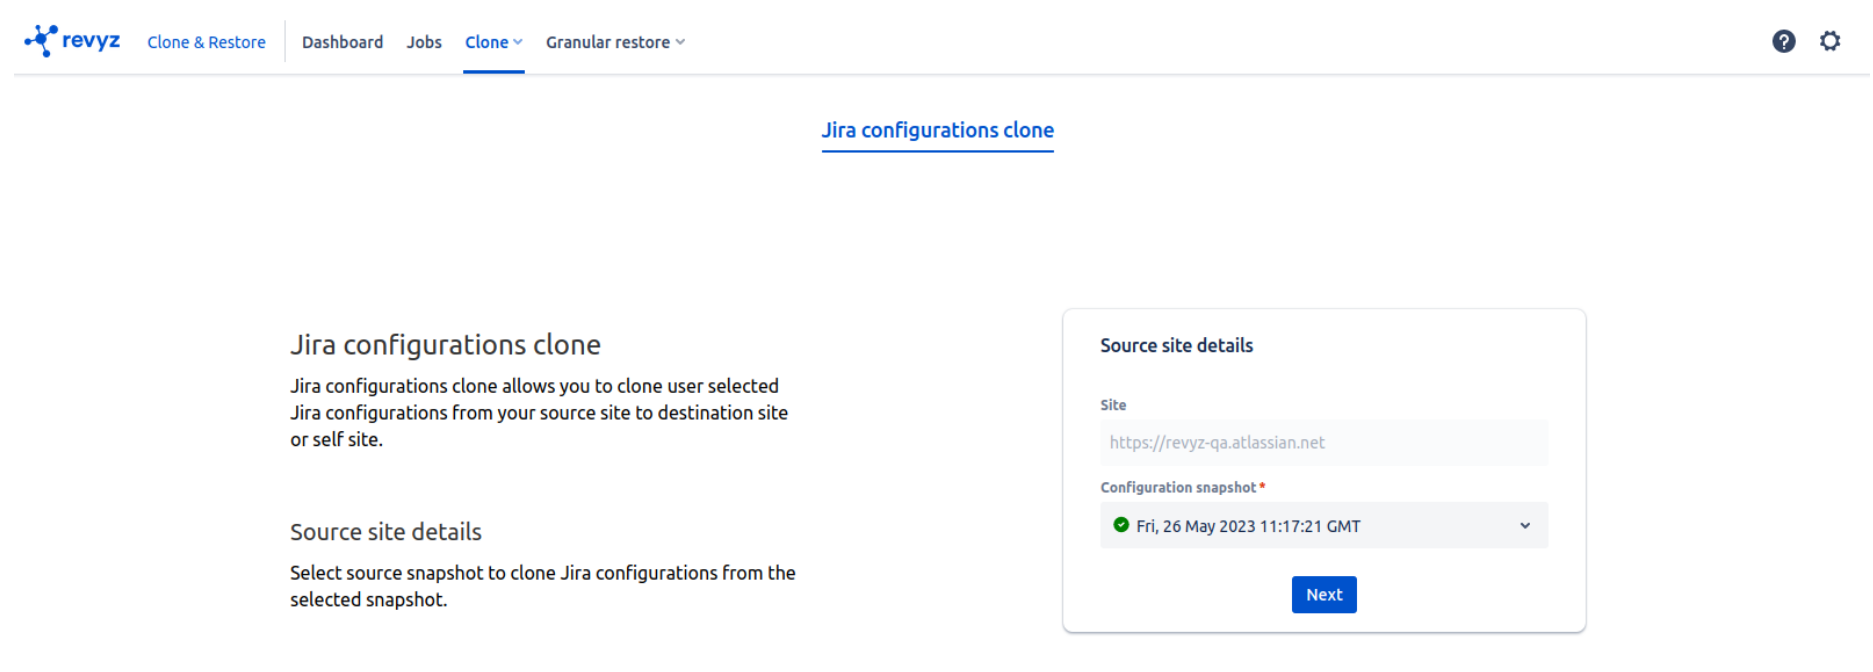The image size is (1873, 672).
Task: Click the snapshot dropdown's down arrow
Action: click(x=1525, y=526)
